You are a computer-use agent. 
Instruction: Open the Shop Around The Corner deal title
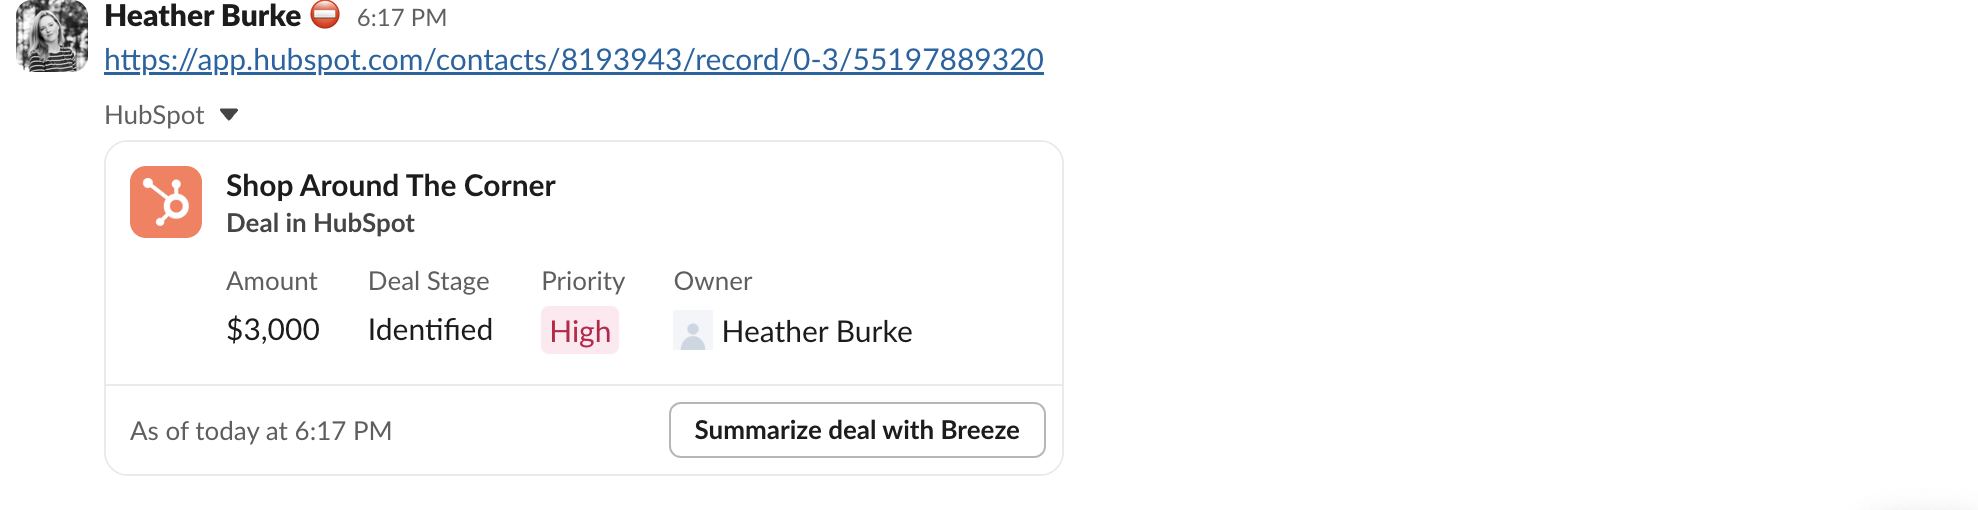(390, 186)
